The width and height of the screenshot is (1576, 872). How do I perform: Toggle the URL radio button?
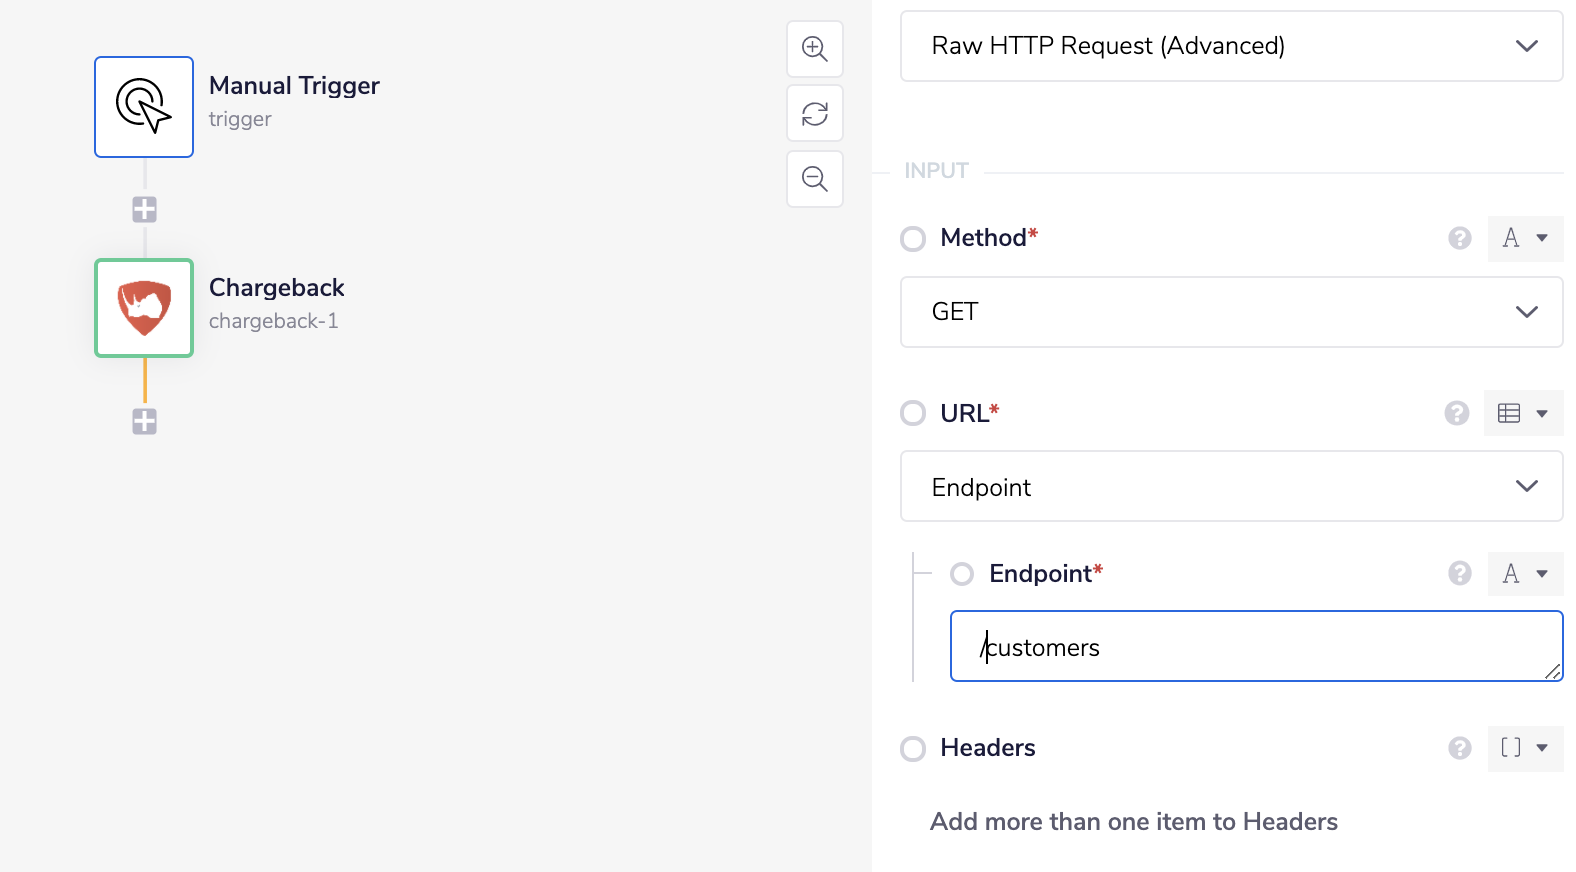click(x=913, y=413)
